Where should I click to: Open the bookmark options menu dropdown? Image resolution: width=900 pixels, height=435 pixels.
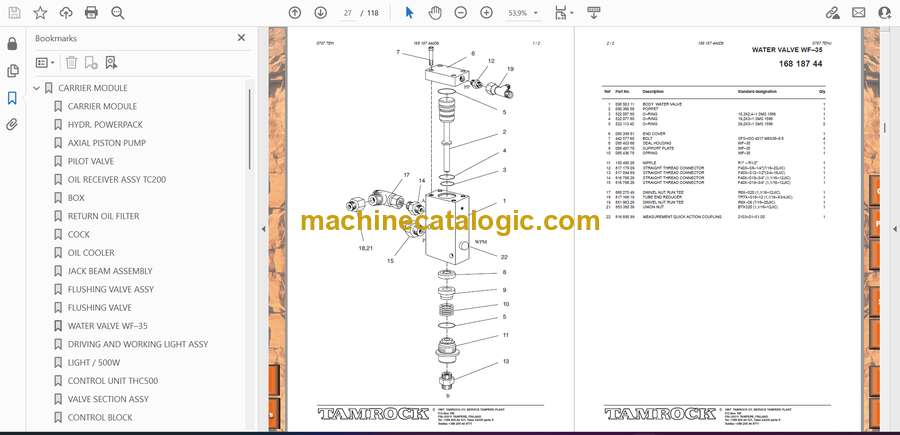click(45, 63)
